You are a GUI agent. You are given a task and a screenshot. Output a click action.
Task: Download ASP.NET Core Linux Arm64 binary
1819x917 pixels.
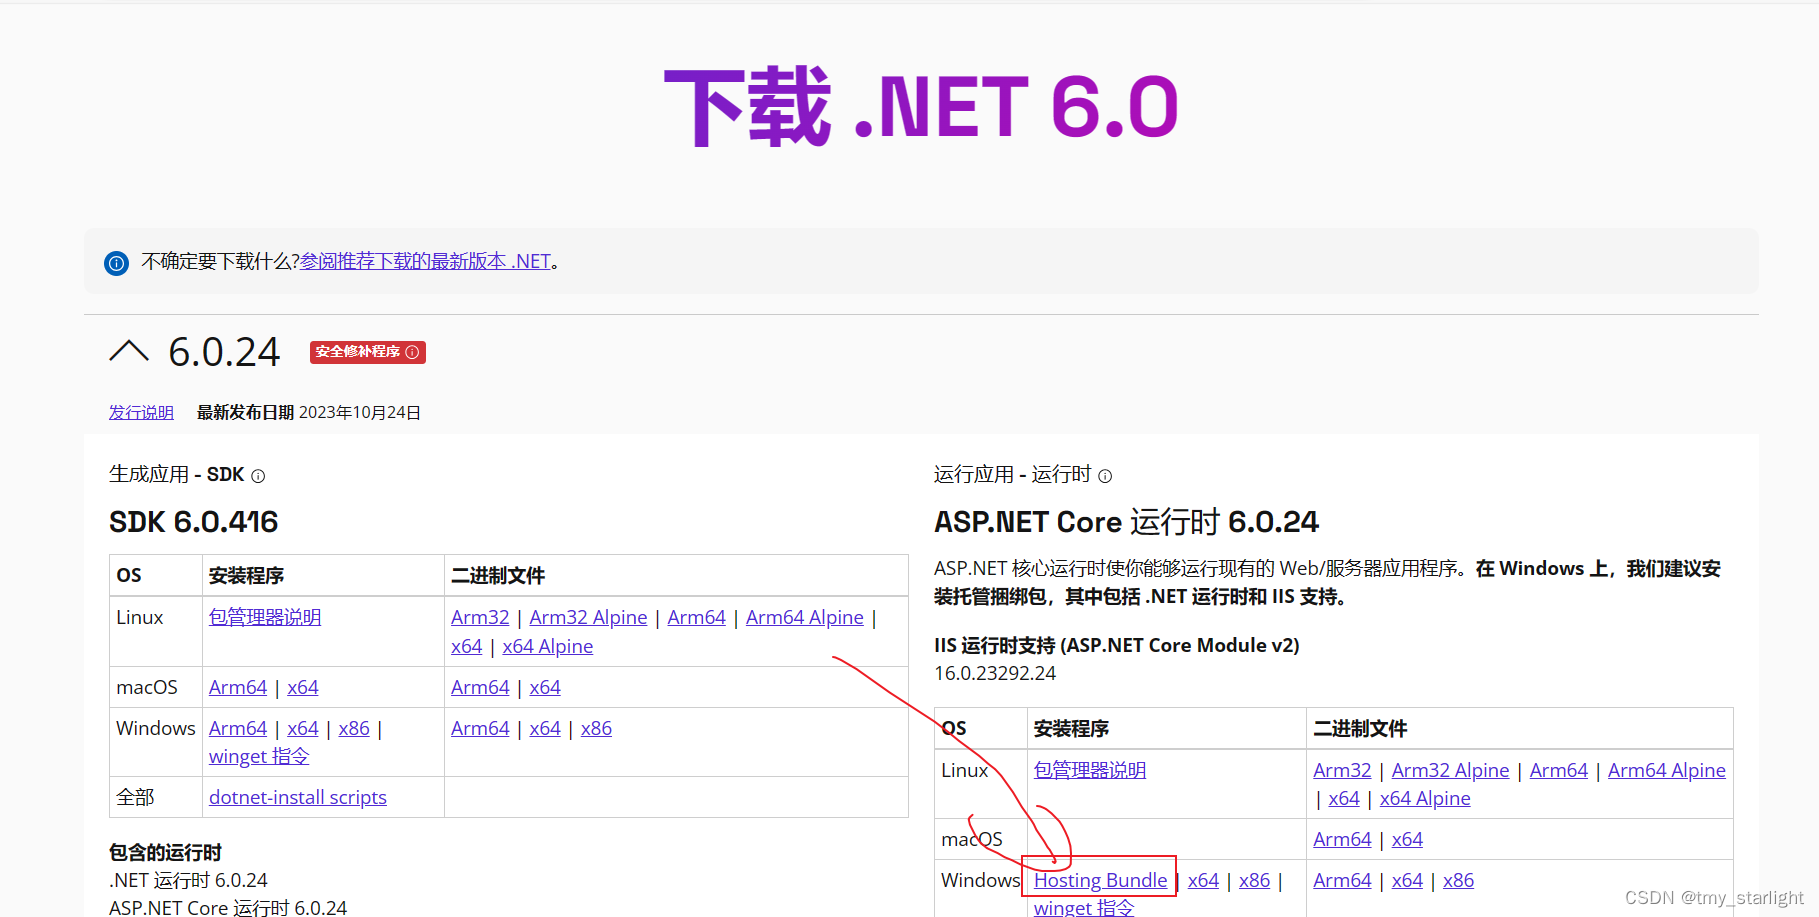click(x=1558, y=770)
